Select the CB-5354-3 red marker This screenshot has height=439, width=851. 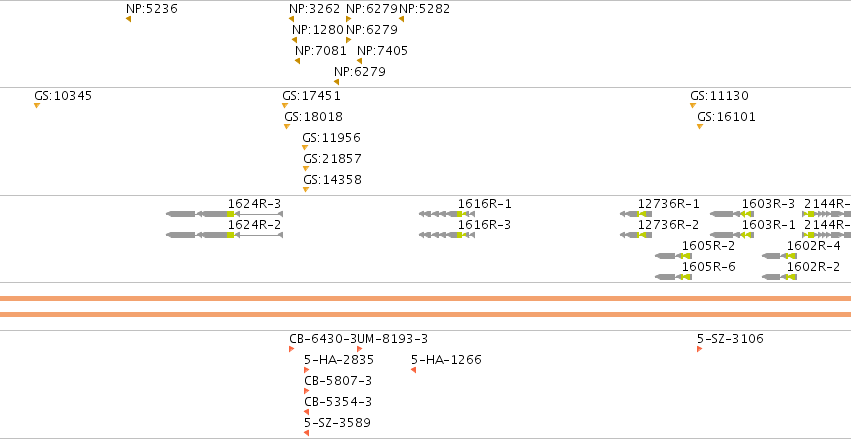(x=307, y=412)
